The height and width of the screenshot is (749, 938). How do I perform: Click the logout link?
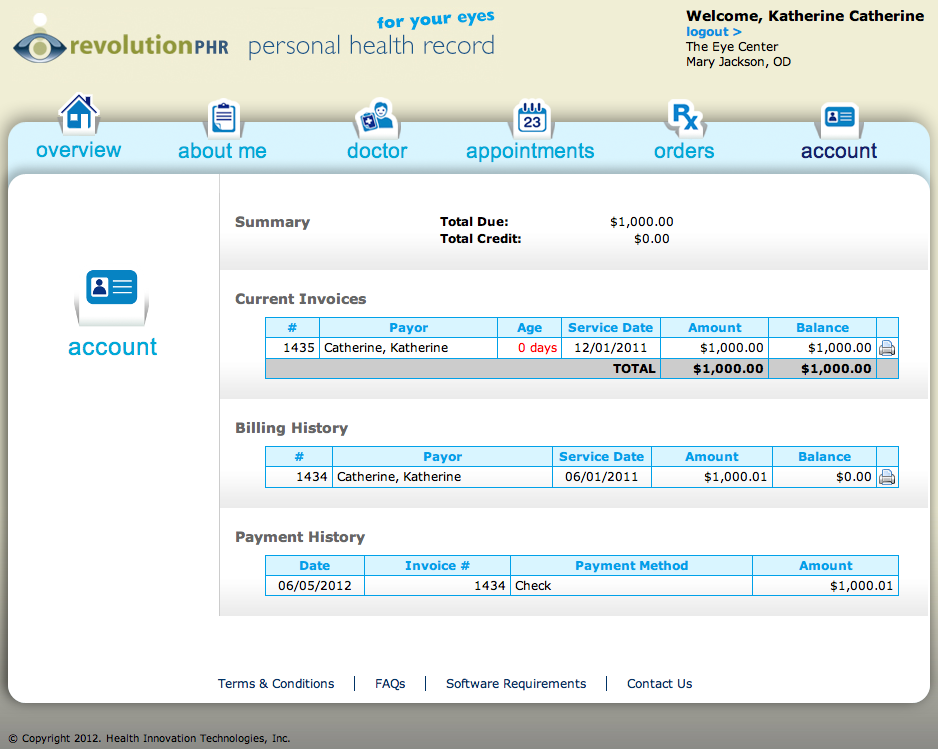713,32
